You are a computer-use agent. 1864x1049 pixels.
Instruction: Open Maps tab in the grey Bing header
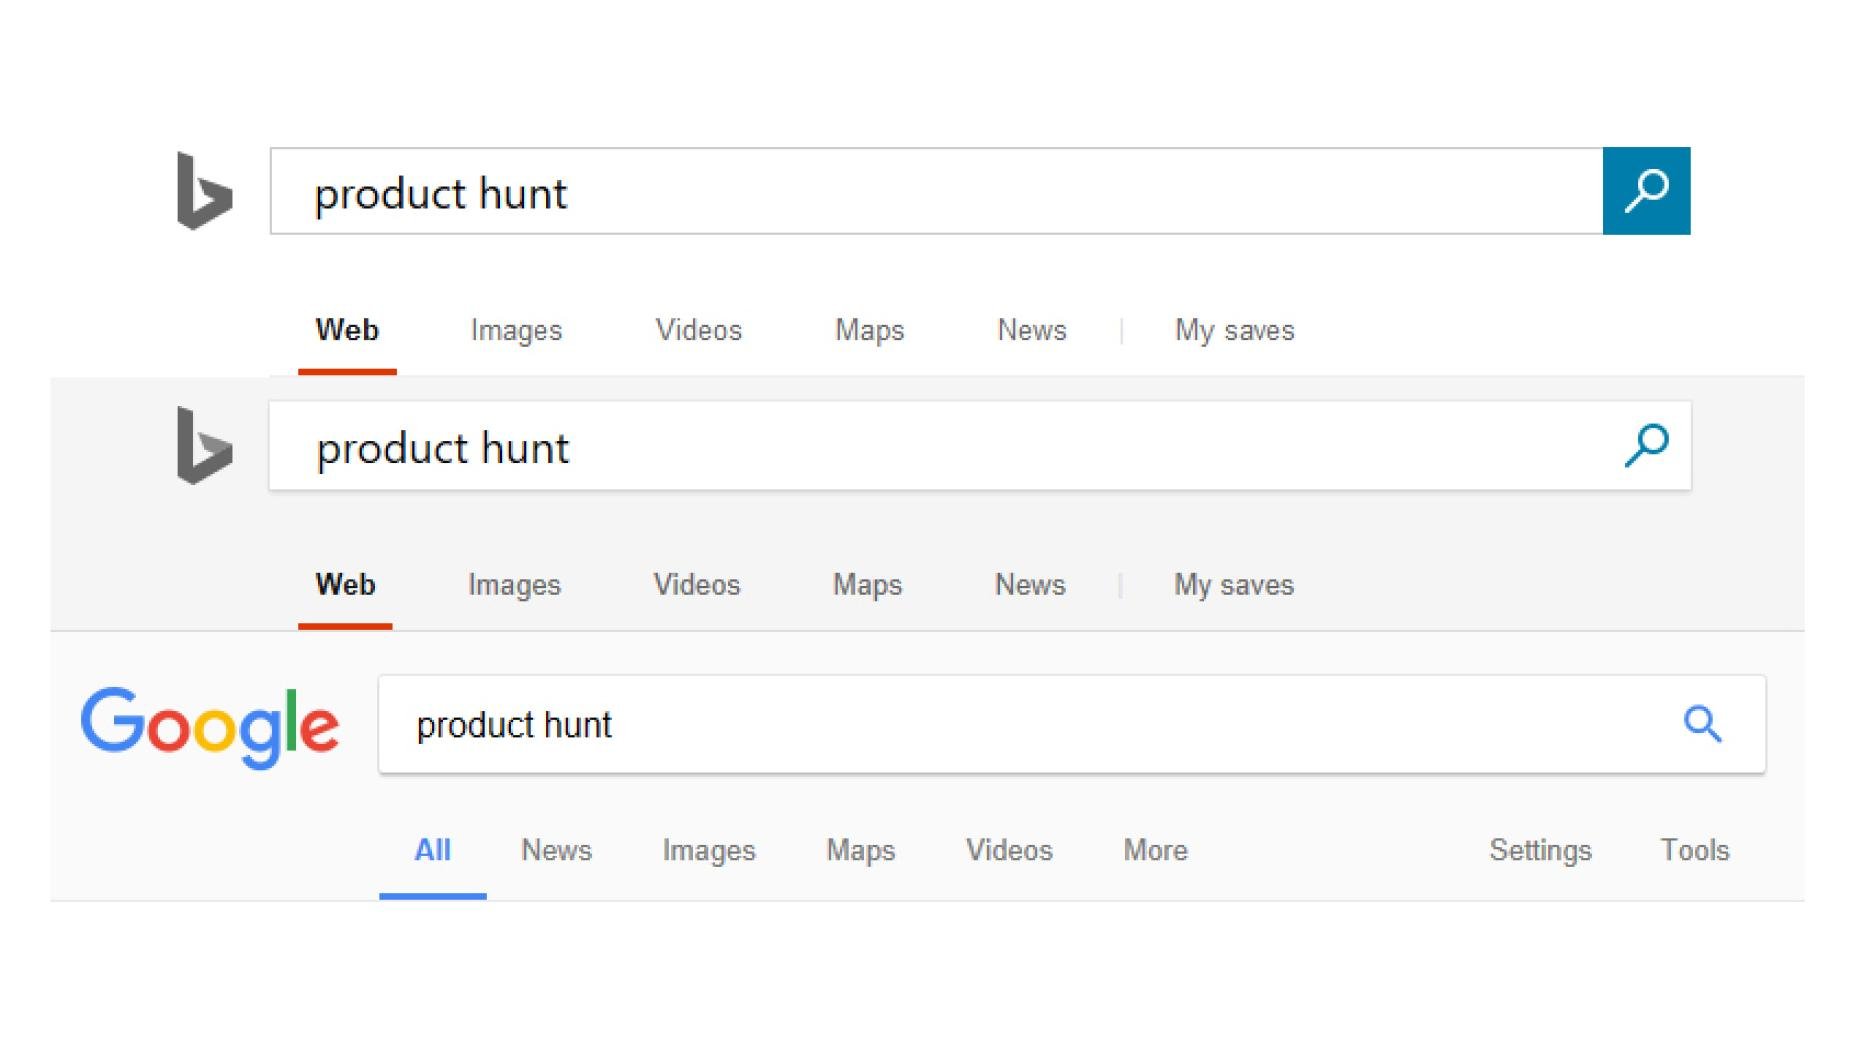point(867,586)
